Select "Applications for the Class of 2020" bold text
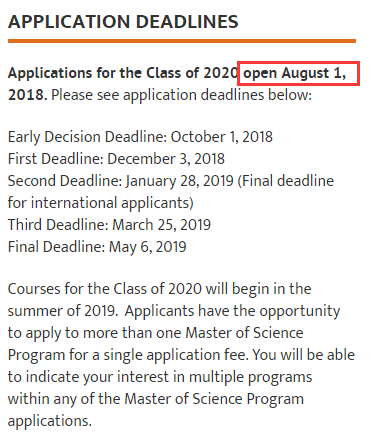 123,73
